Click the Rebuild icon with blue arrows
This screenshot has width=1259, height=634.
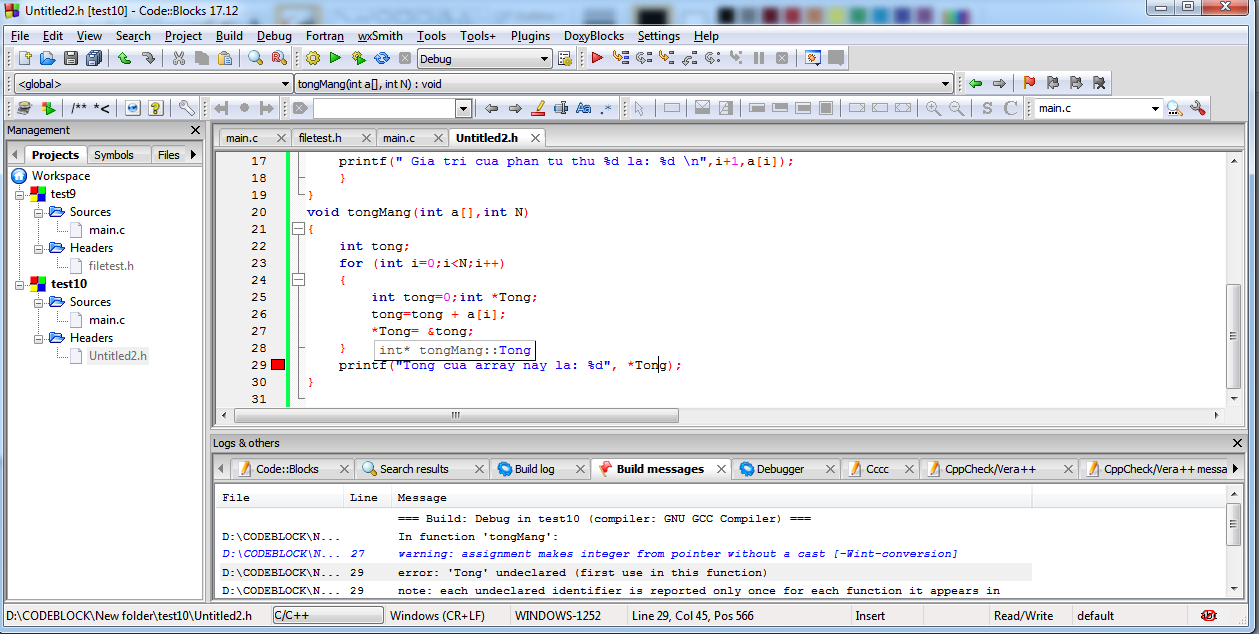(x=381, y=59)
